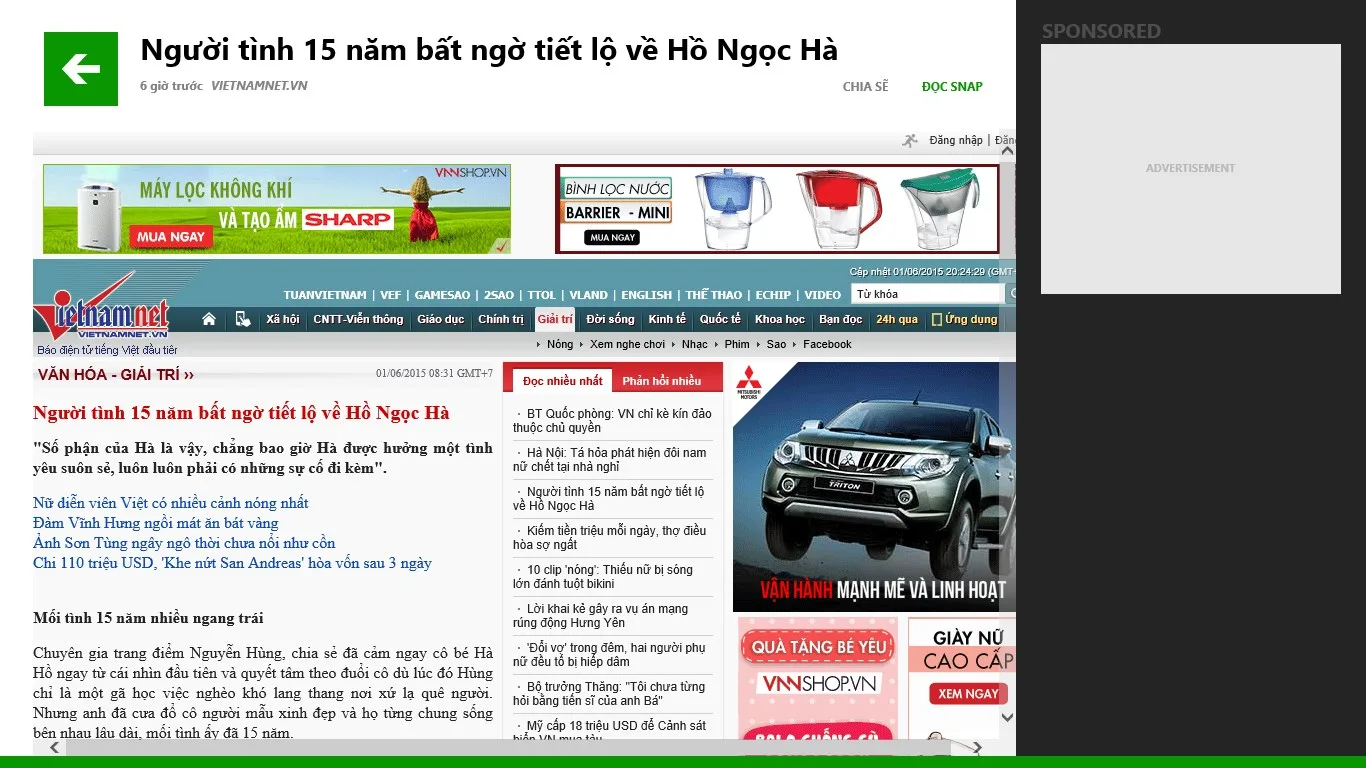Screen dimensions: 1366x768
Task: Select Bạn đọc menu item
Action: pos(841,320)
